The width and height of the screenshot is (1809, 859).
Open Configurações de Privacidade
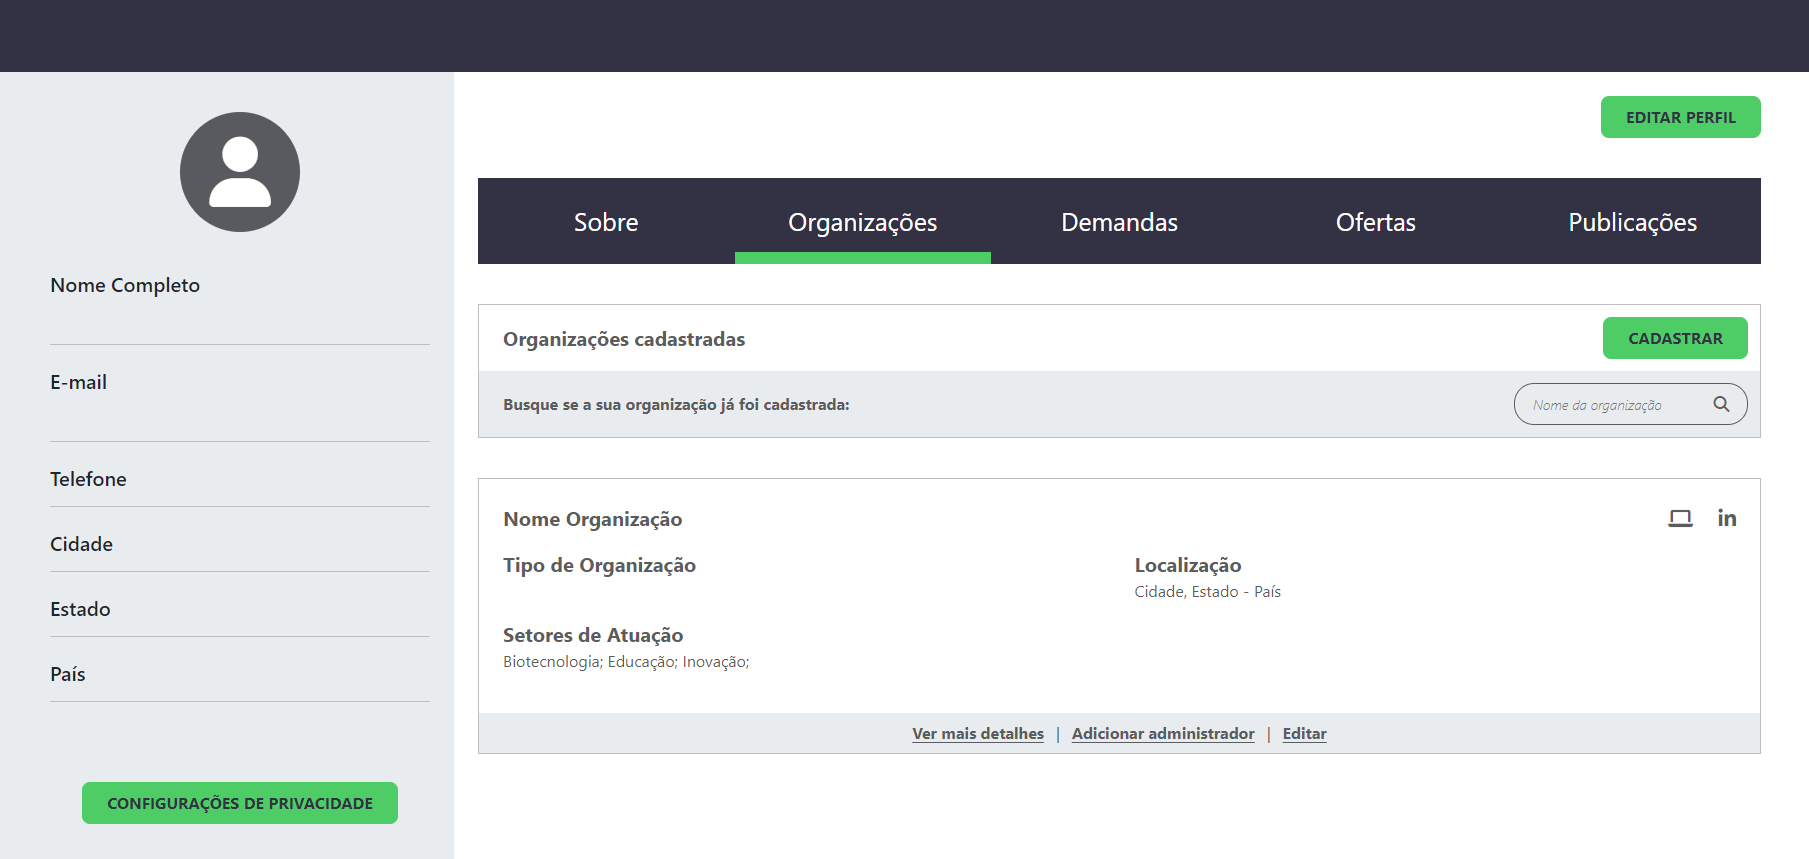tap(240, 803)
